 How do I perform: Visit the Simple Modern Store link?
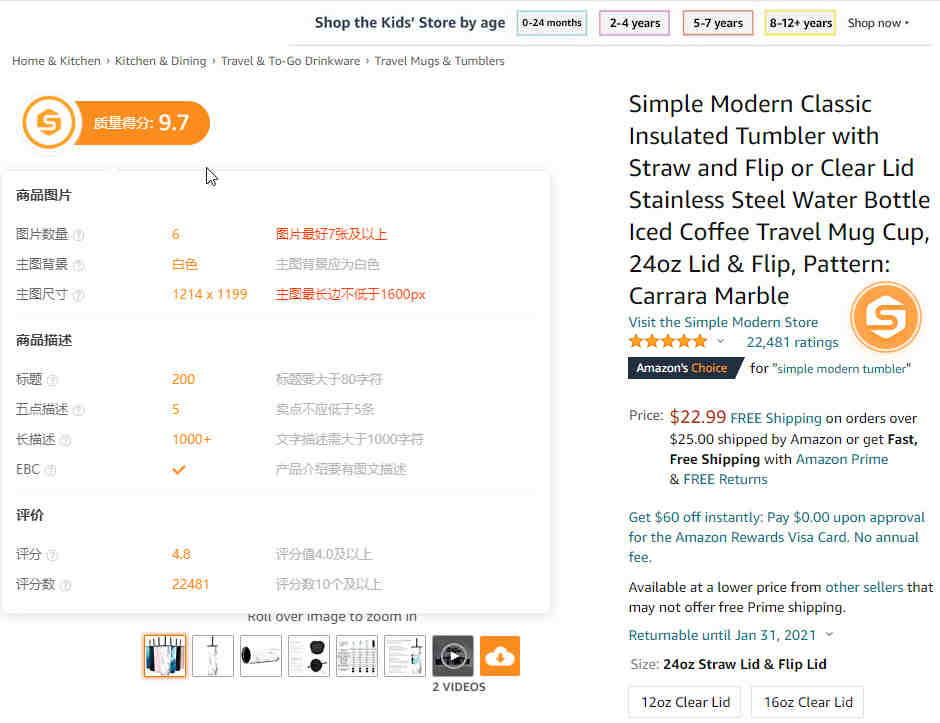(723, 322)
